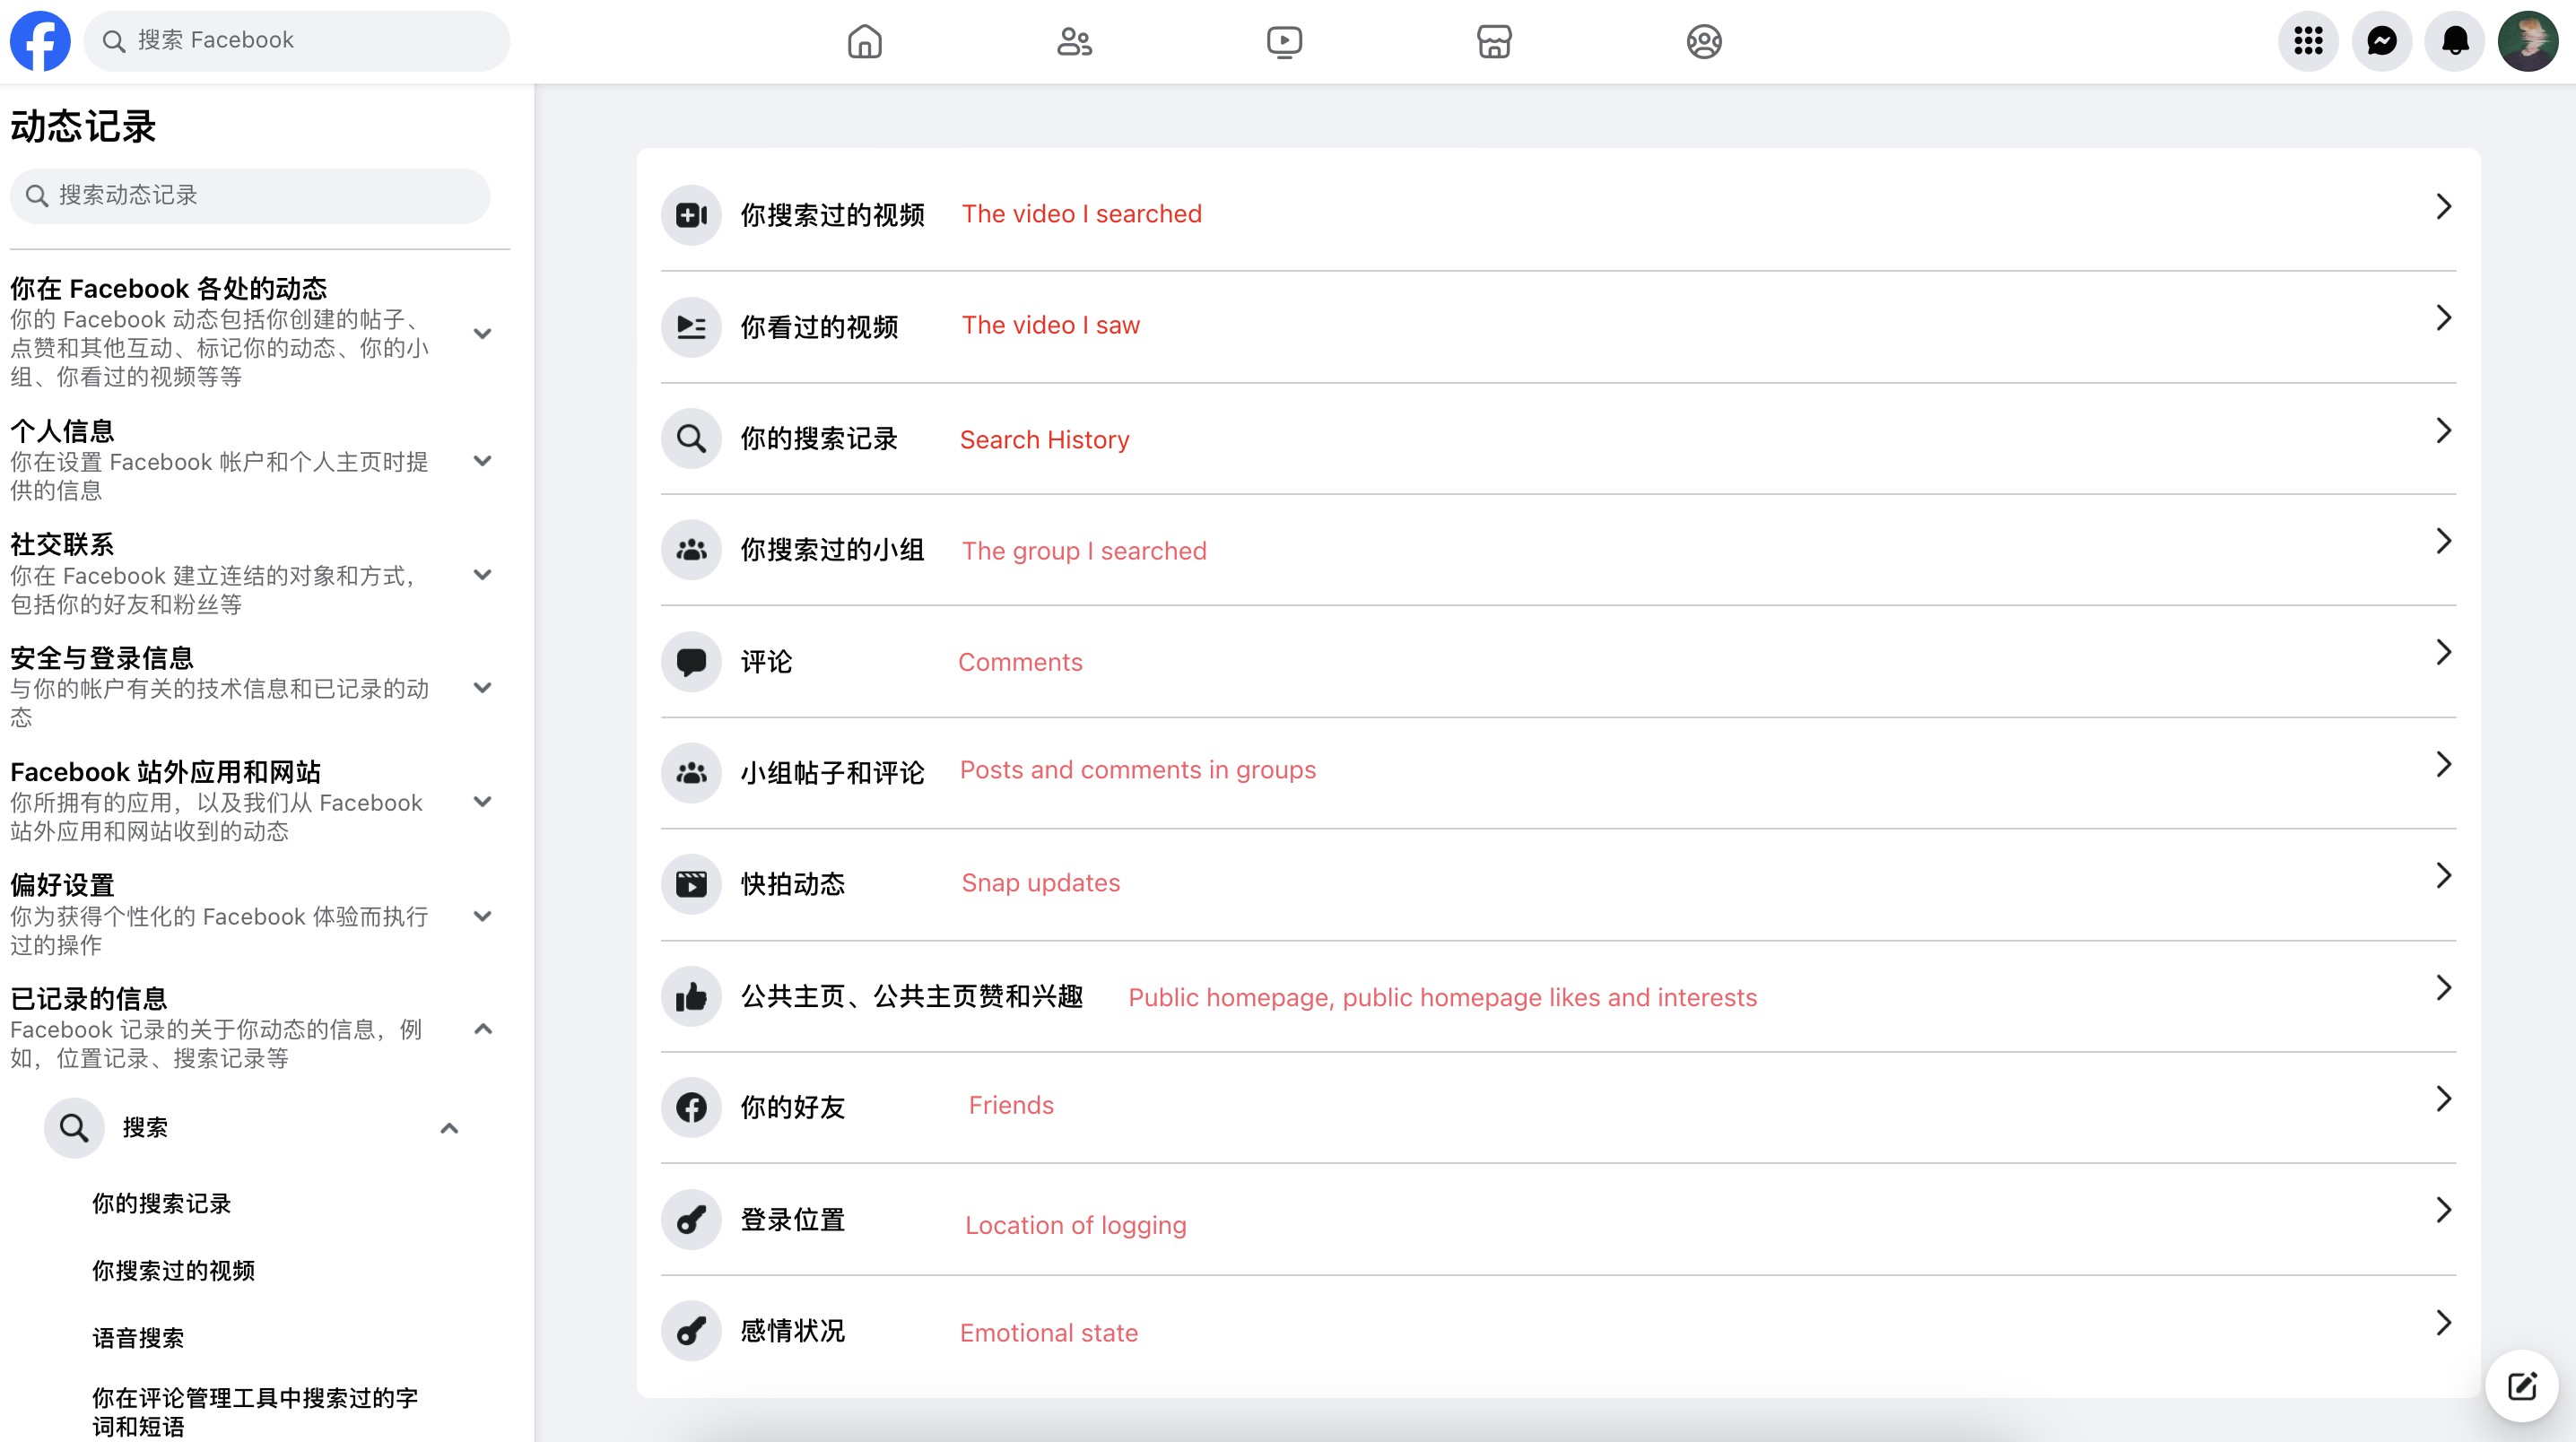
Task: Open the Watch video icon
Action: pos(1284,41)
